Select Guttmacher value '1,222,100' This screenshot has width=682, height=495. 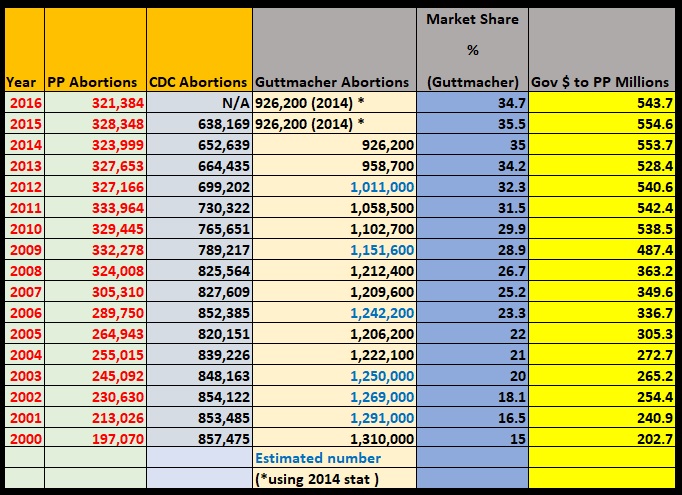point(382,355)
